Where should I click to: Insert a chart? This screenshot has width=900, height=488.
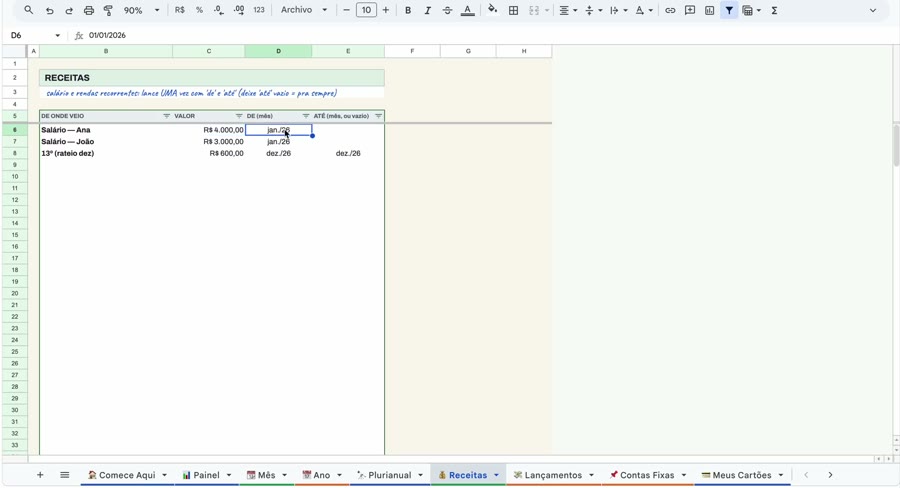click(x=709, y=10)
